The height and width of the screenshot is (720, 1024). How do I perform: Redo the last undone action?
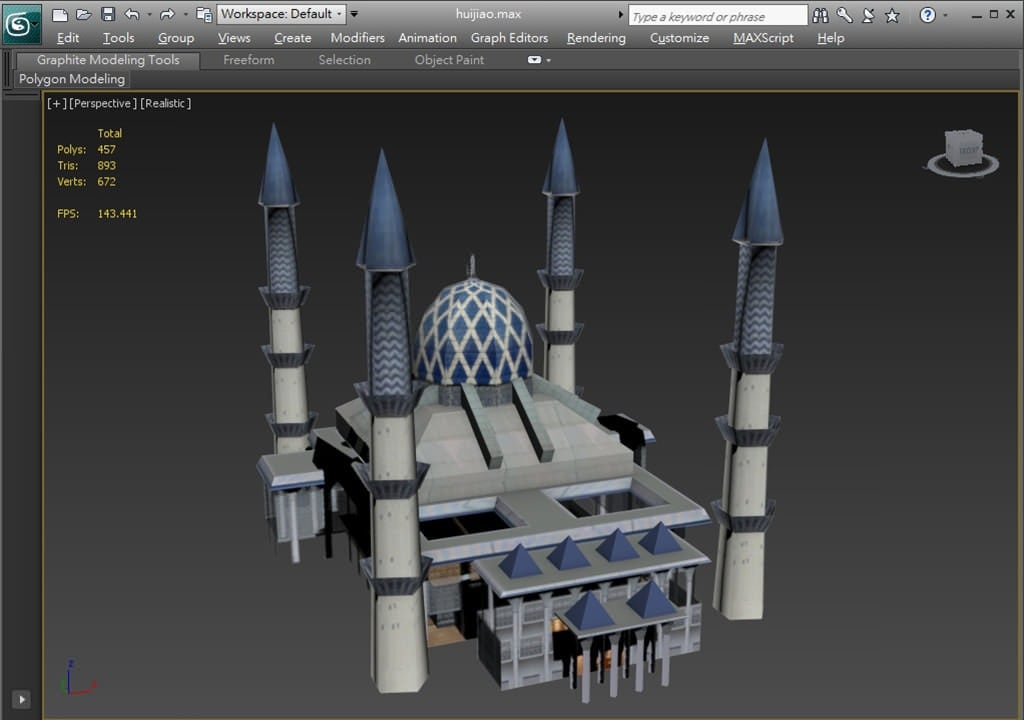[167, 15]
